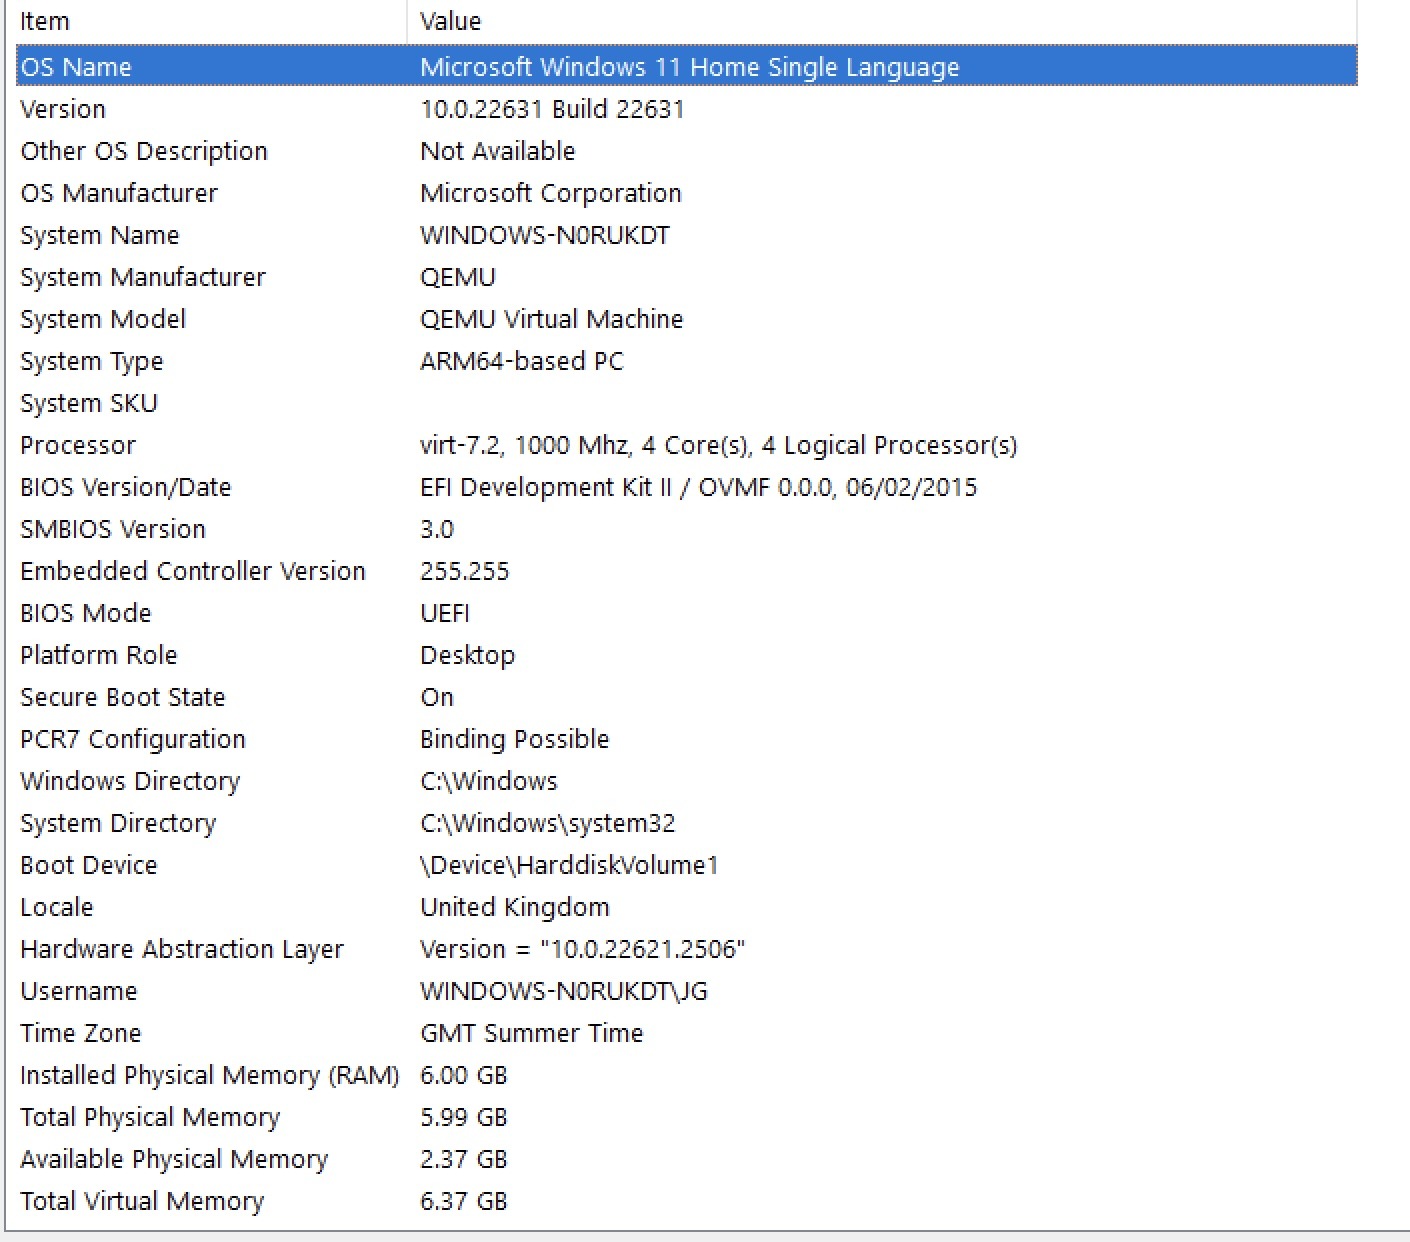
Task: Select the System Model row
Action: click(x=687, y=319)
